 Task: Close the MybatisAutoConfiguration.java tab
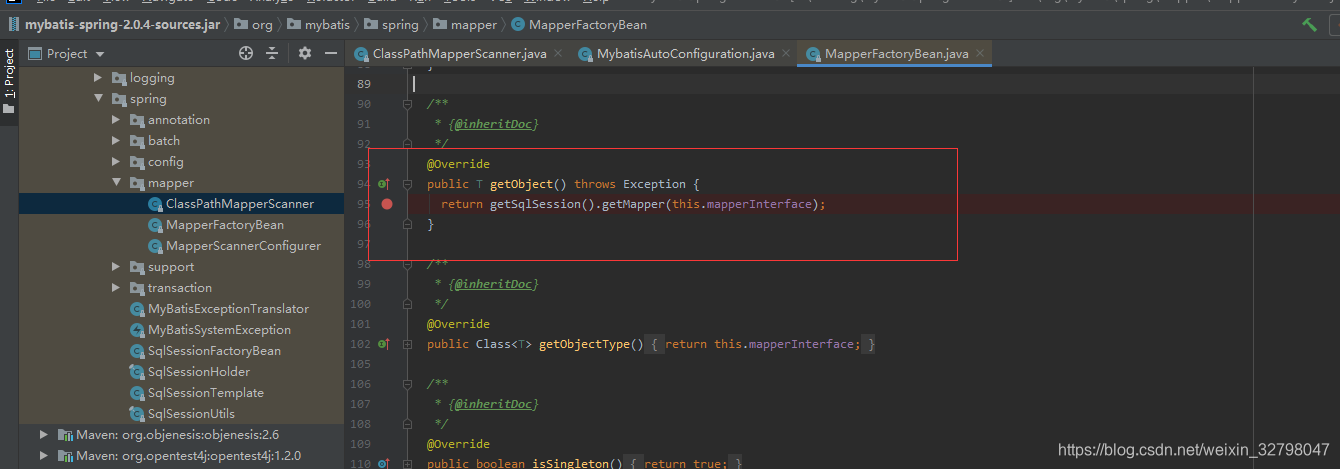[x=787, y=54]
